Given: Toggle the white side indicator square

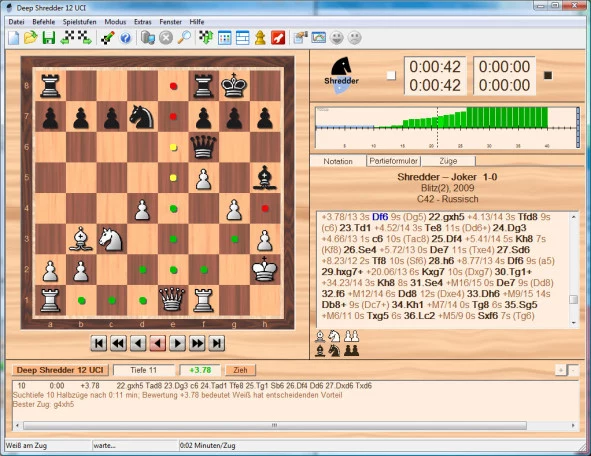Looking at the screenshot, I should click(x=391, y=75).
